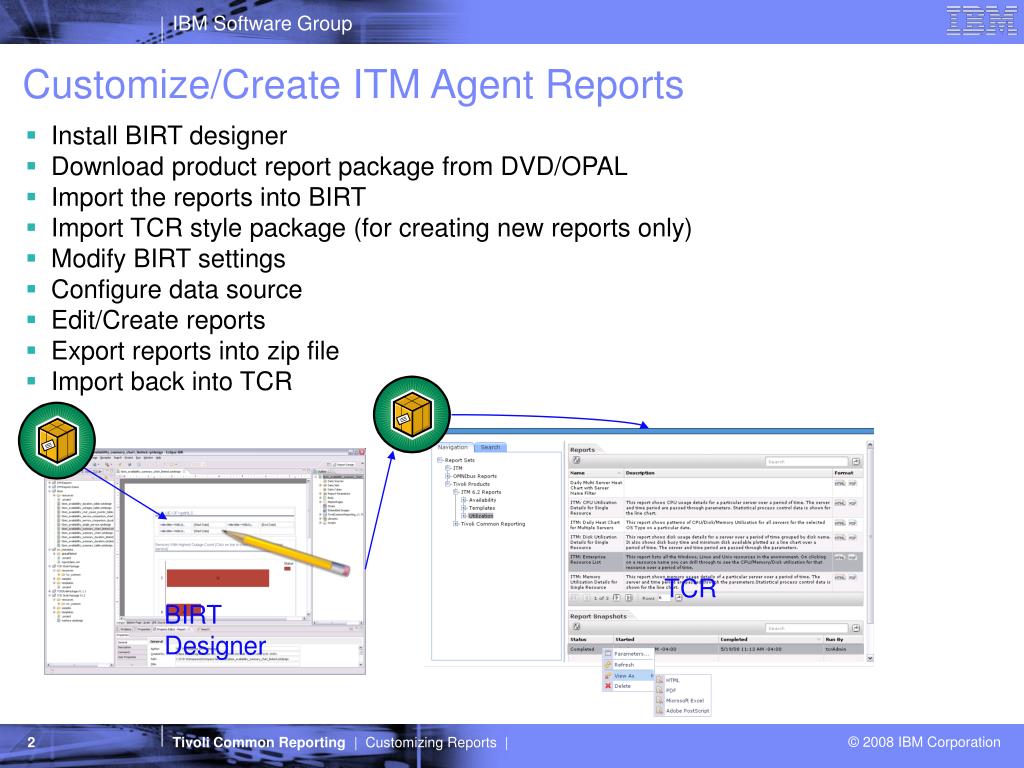Screen dimensions: 1024x768
Task: Click the TCR scrollbar down arrow
Action: coord(870,659)
